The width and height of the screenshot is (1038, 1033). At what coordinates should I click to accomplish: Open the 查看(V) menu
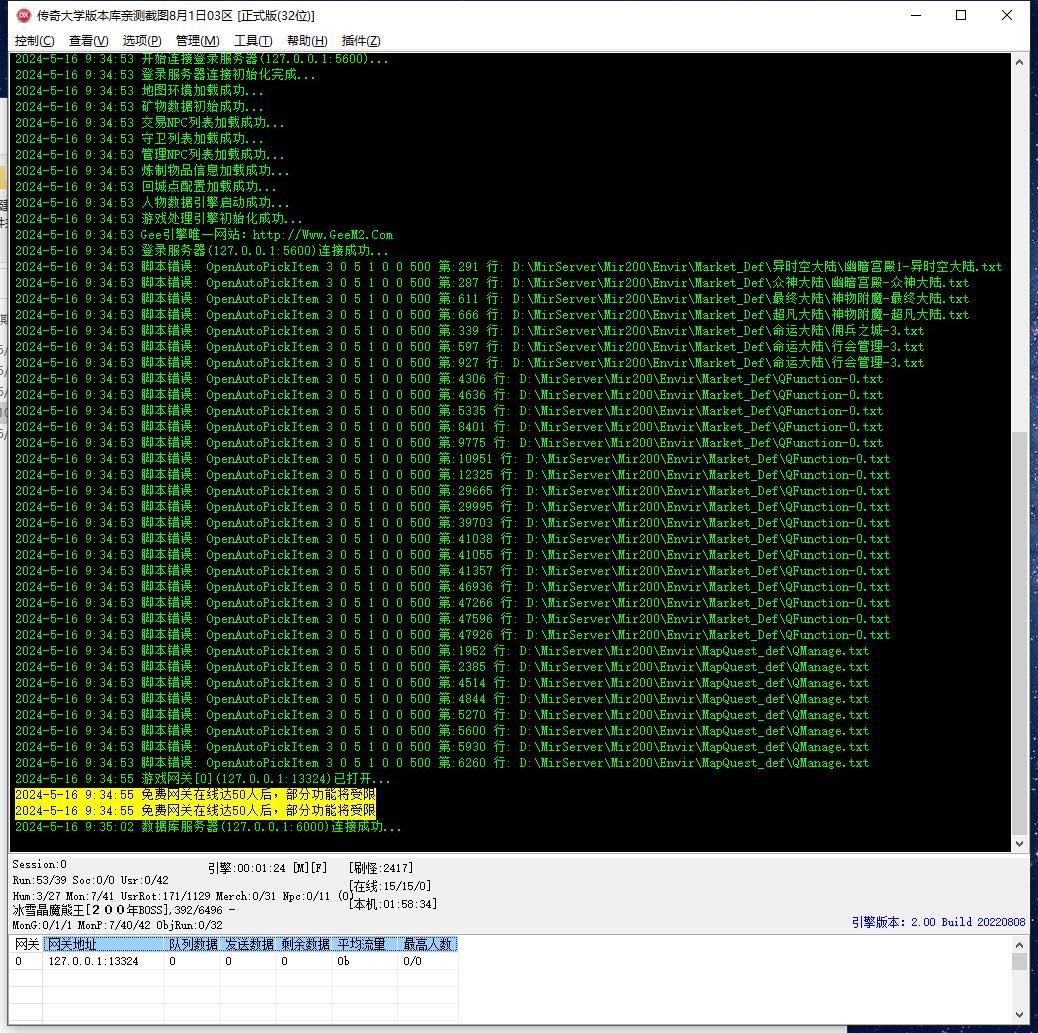tap(89, 41)
